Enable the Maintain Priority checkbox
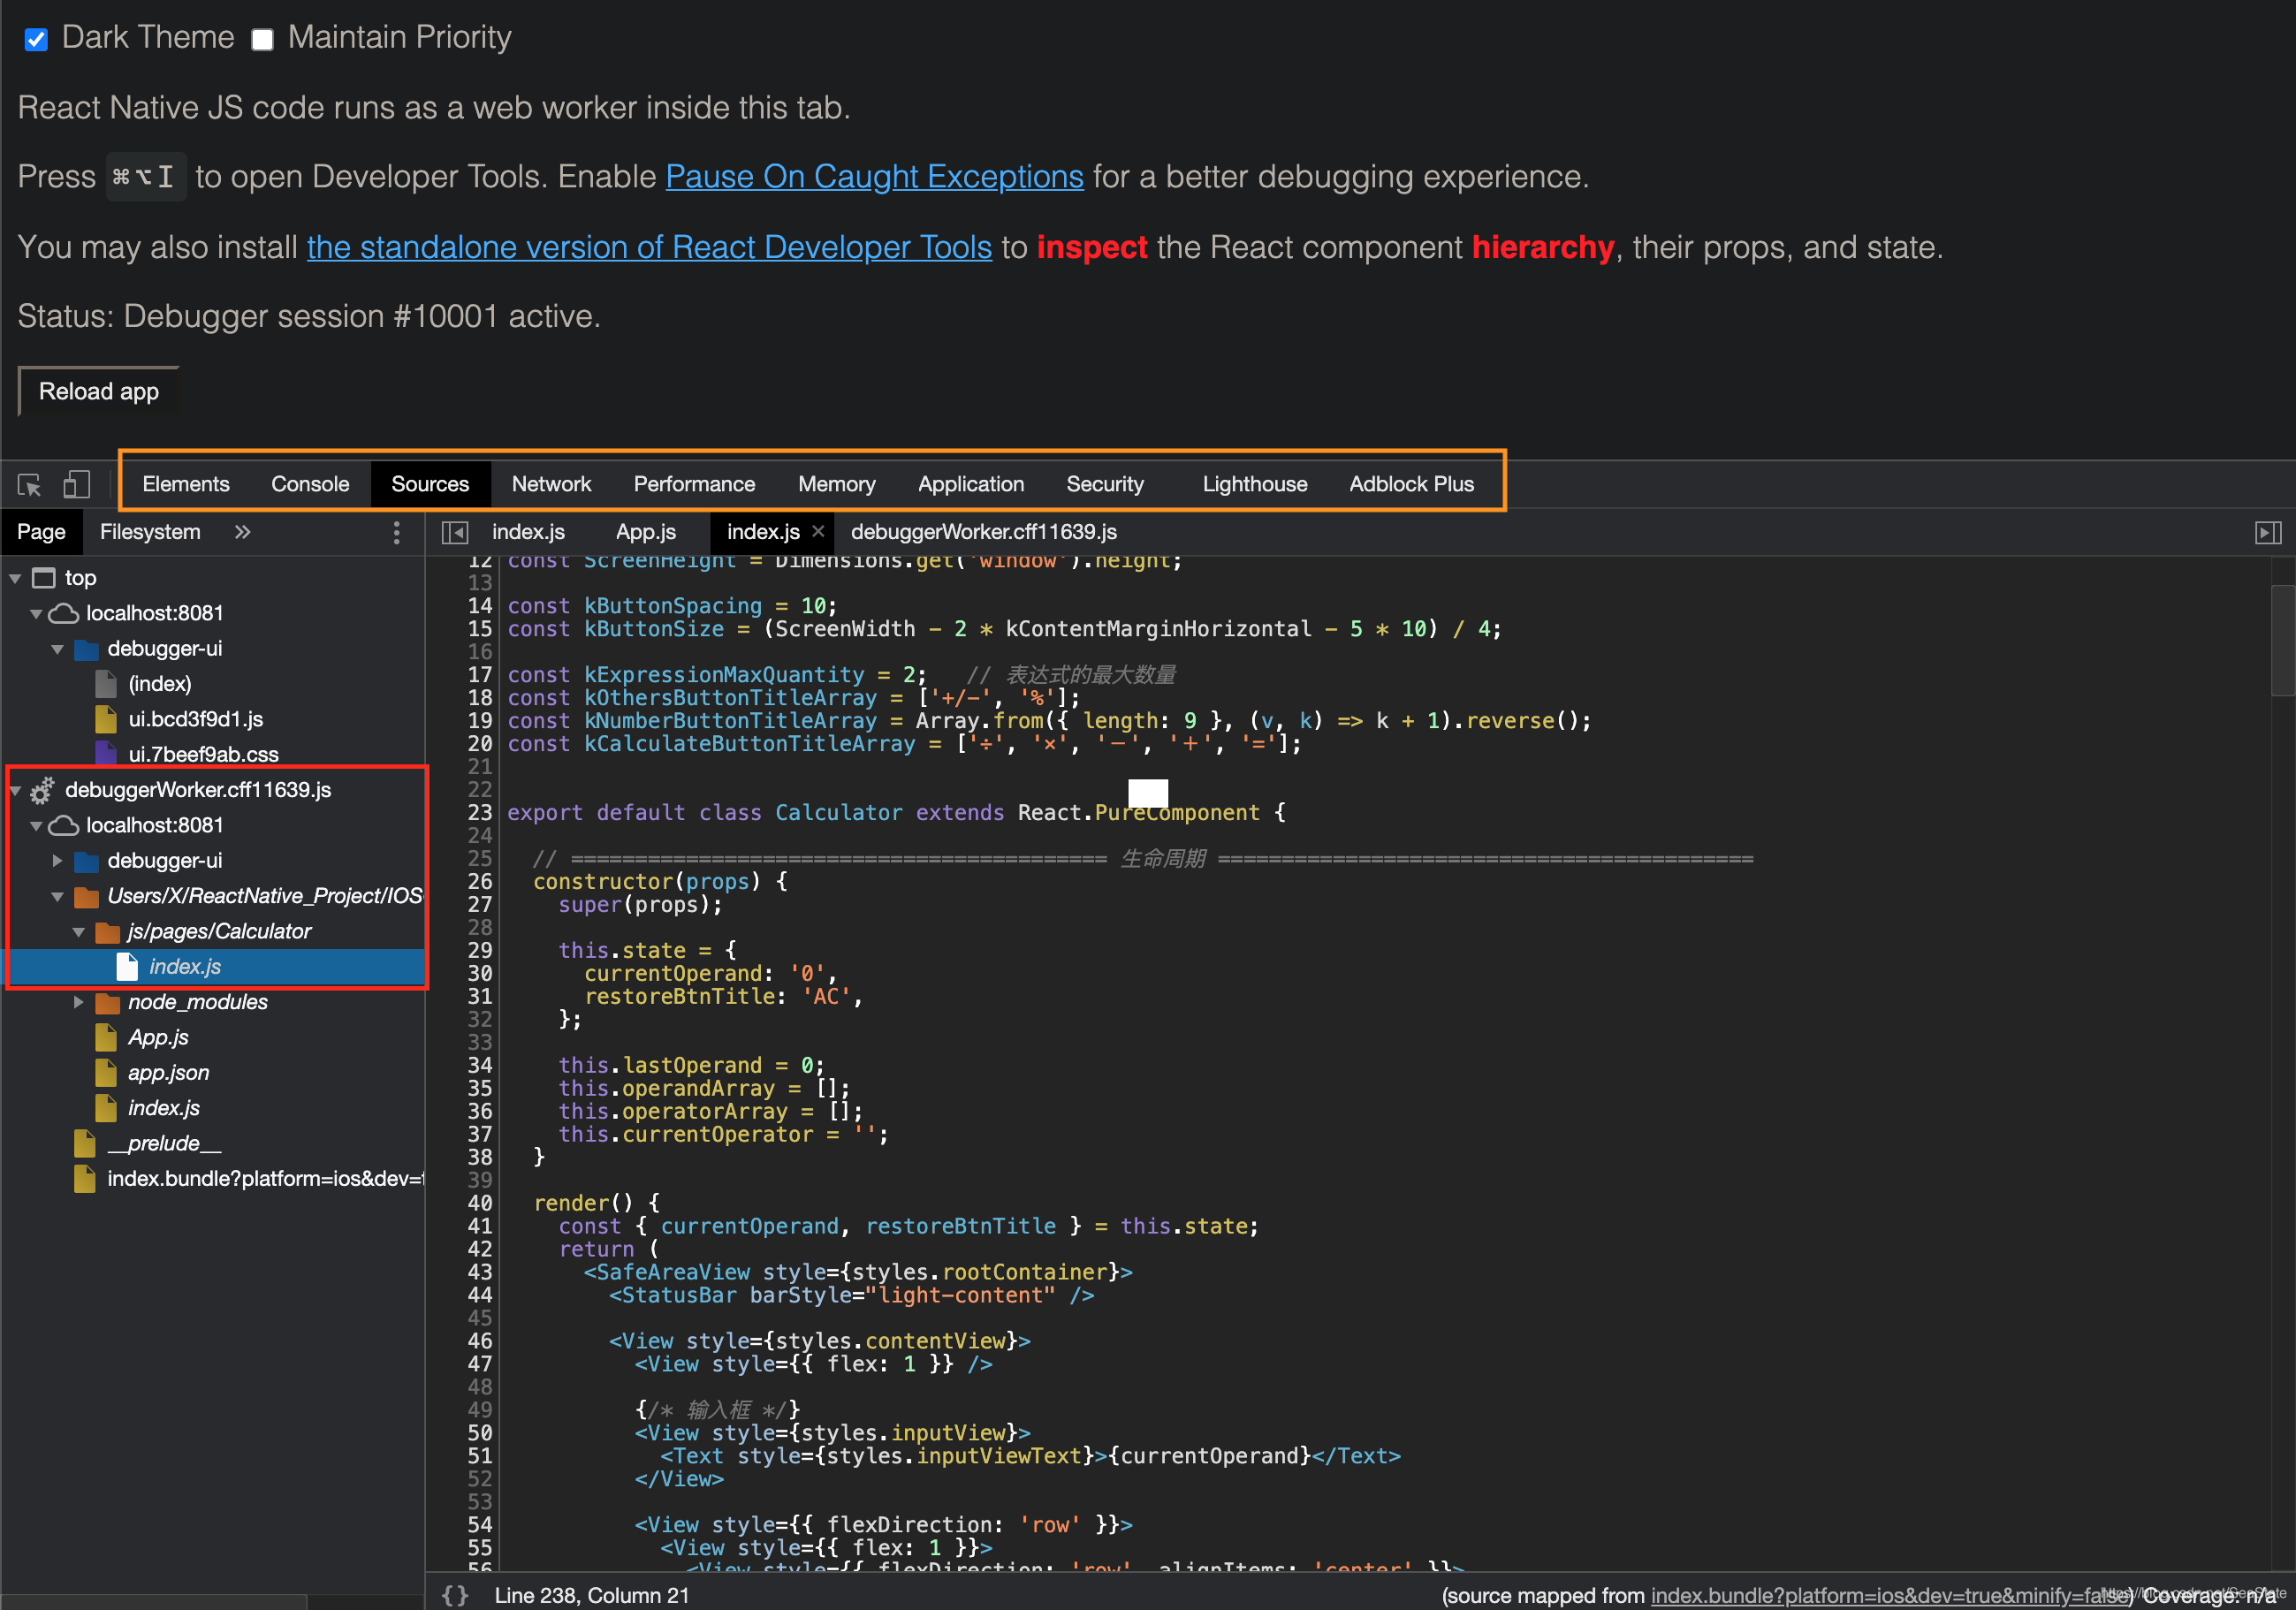Image resolution: width=2296 pixels, height=1610 pixels. 262,39
